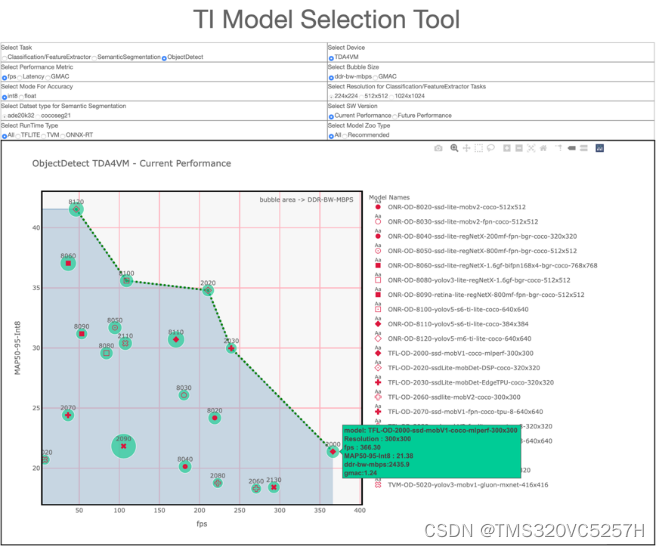Select TVM runtime type
This screenshot has height=547, width=659.
44,136
